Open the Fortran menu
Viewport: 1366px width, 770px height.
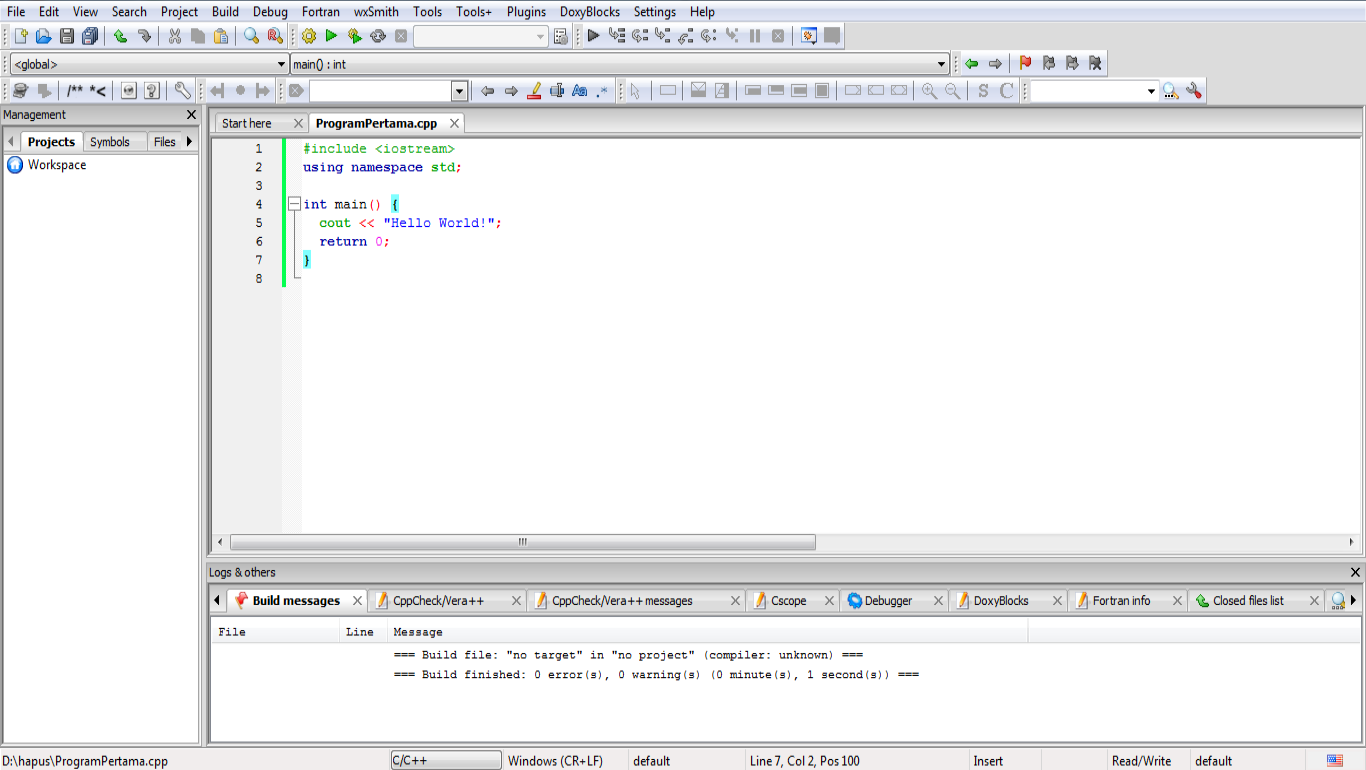coord(320,11)
